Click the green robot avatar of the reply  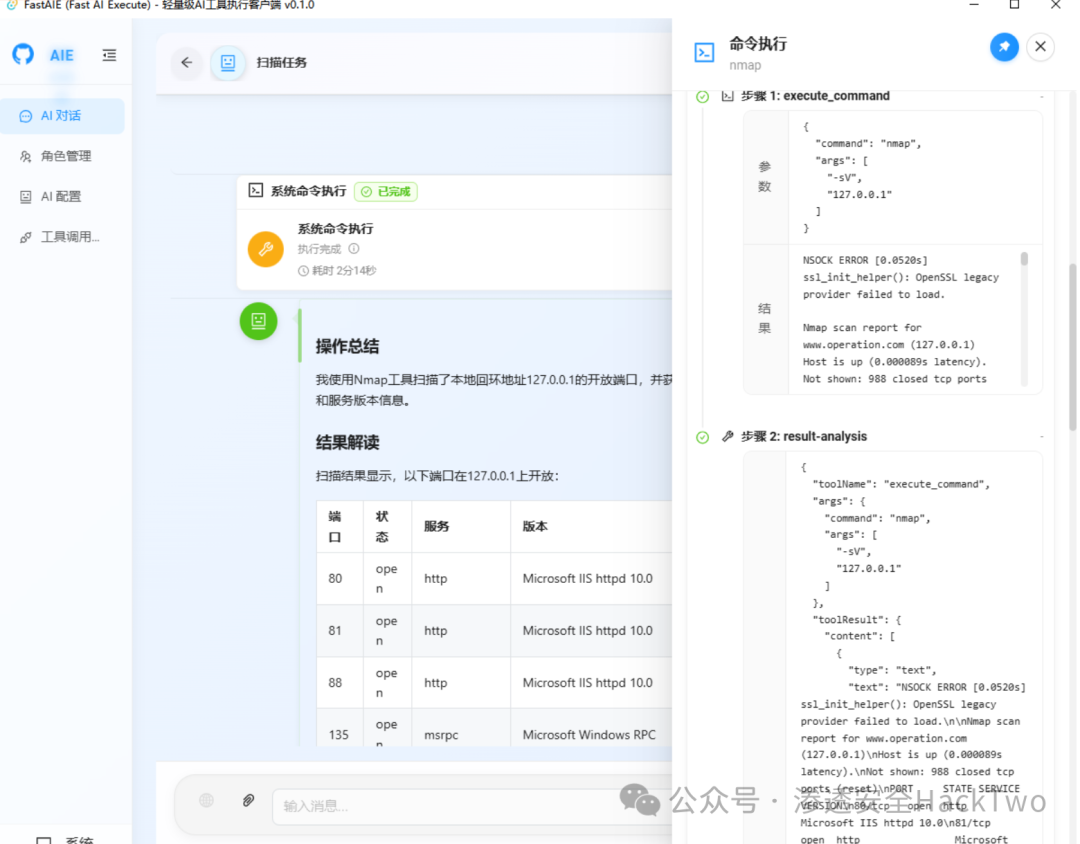[x=258, y=321]
